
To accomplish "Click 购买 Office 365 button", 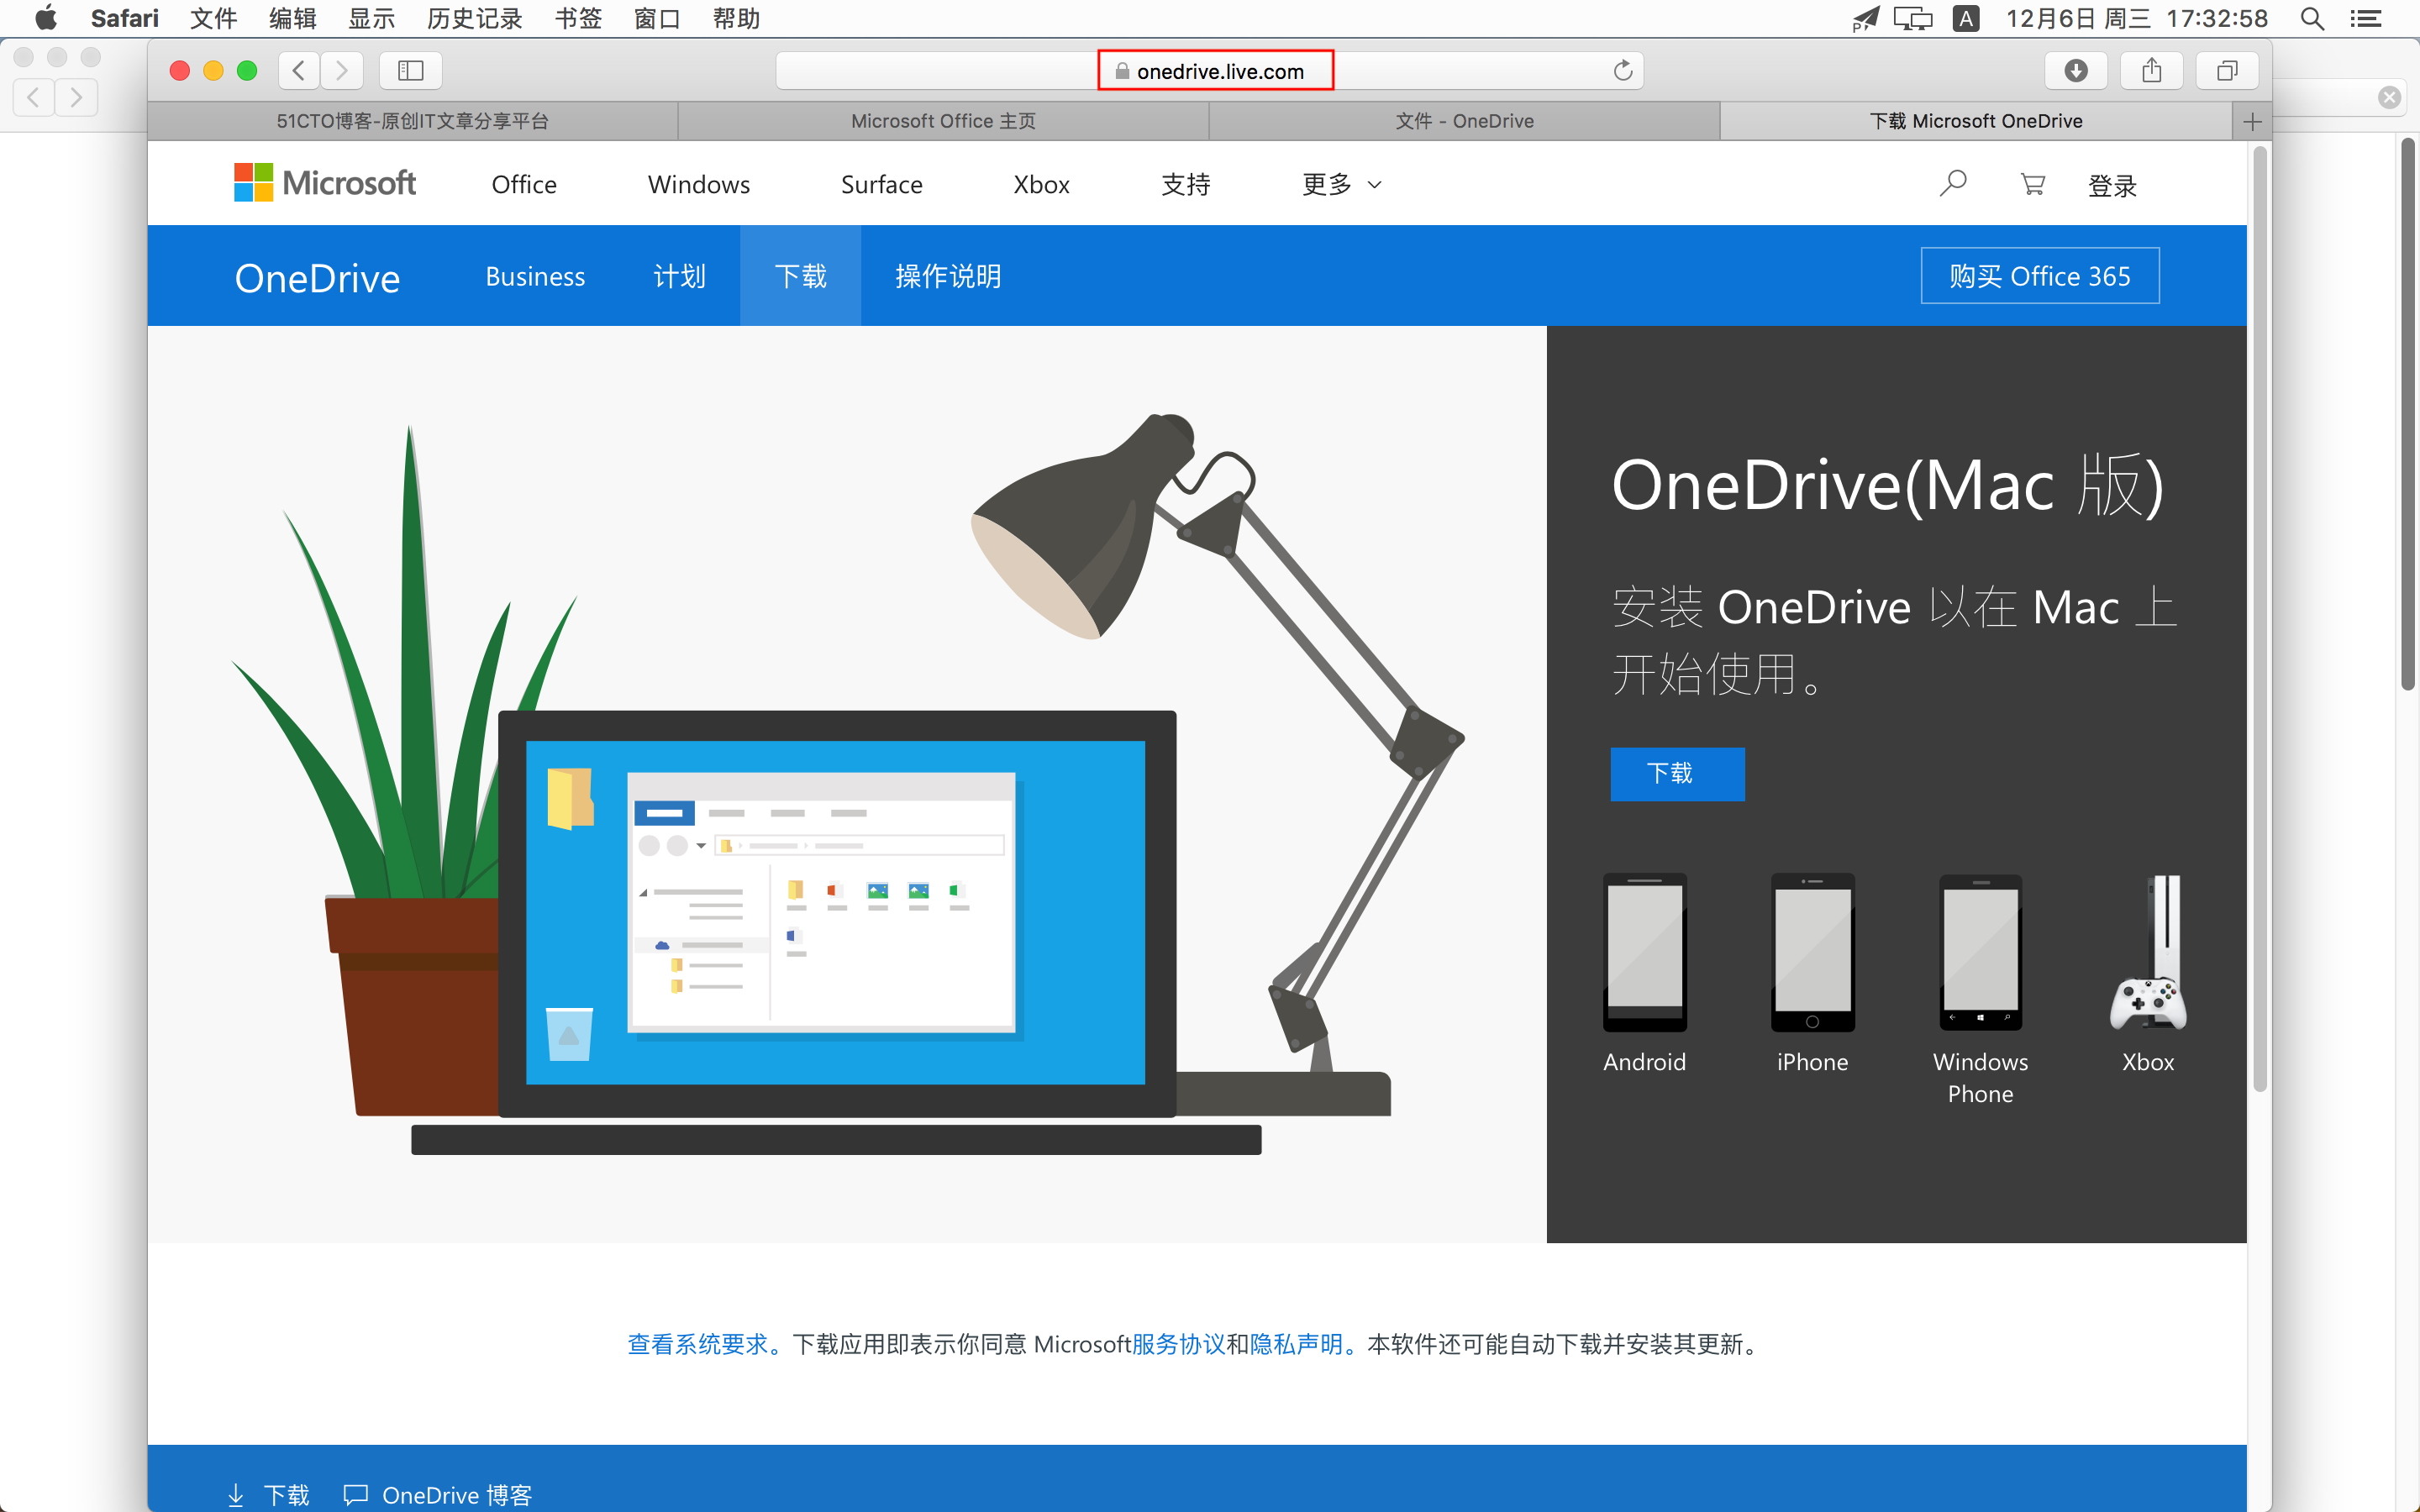I will (2040, 275).
